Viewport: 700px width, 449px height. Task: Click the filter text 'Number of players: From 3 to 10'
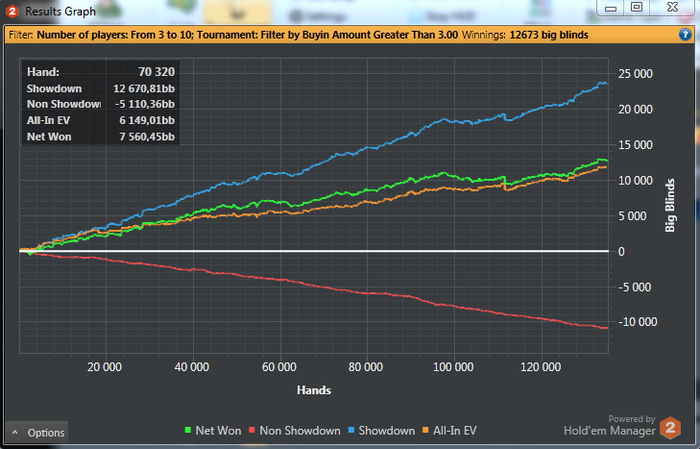(x=115, y=35)
